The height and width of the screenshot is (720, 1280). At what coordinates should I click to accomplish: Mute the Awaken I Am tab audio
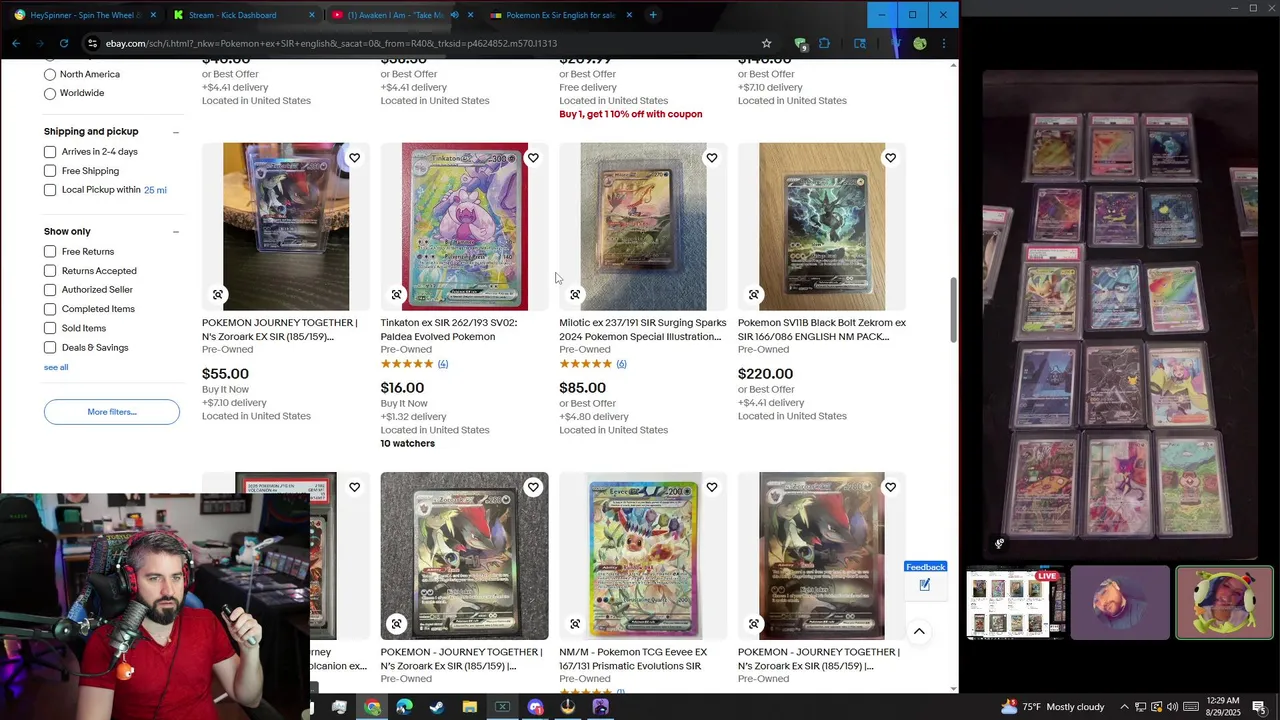click(x=455, y=15)
